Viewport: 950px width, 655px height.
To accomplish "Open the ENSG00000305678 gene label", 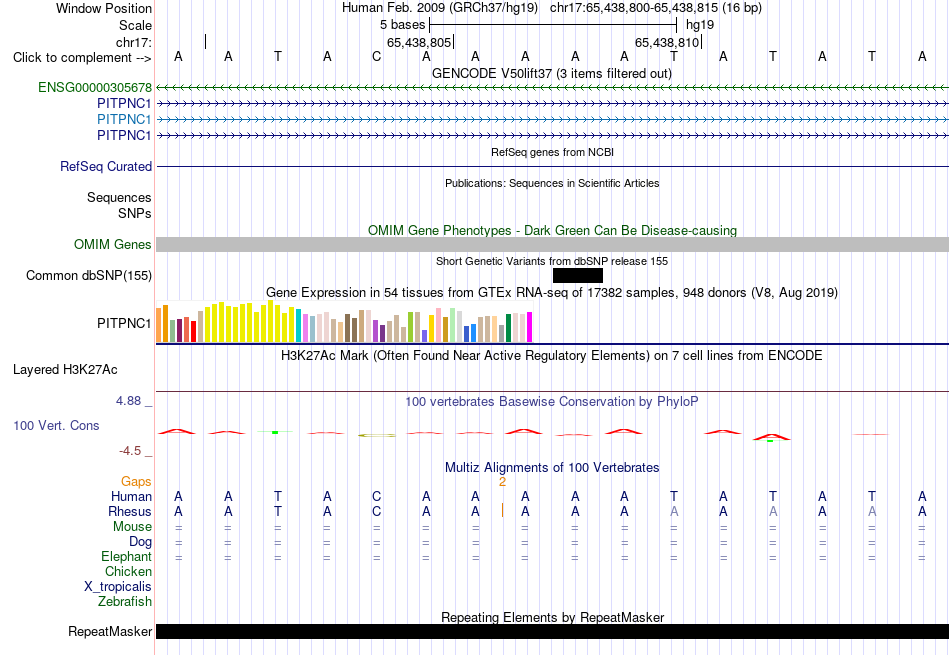I will (x=95, y=87).
